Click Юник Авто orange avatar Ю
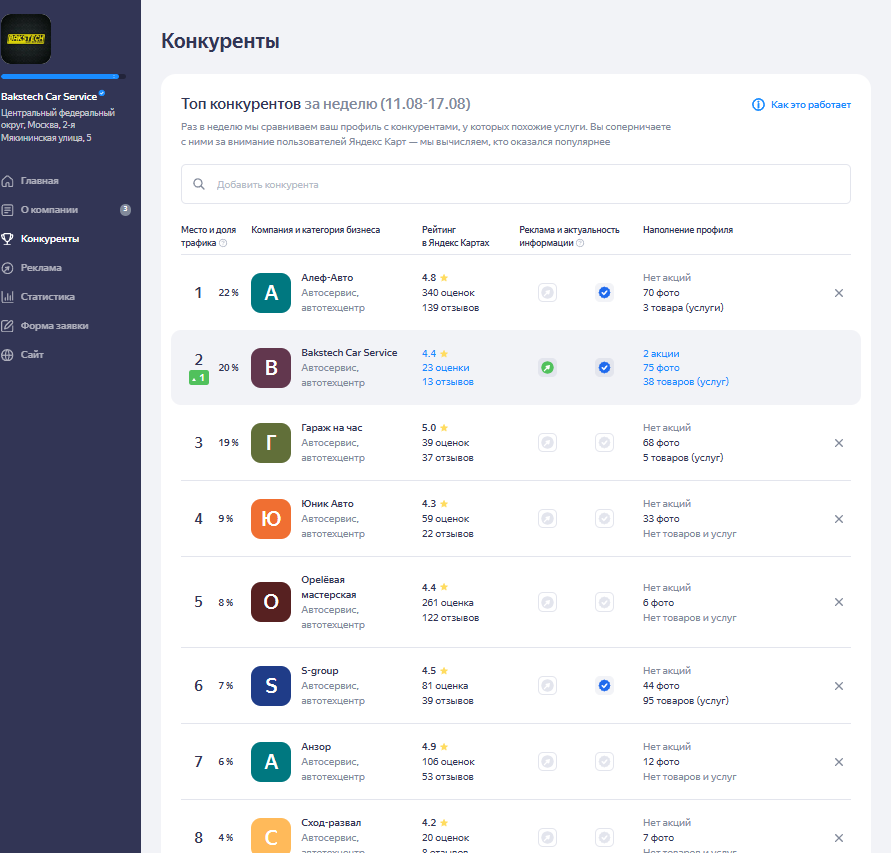 [271, 519]
